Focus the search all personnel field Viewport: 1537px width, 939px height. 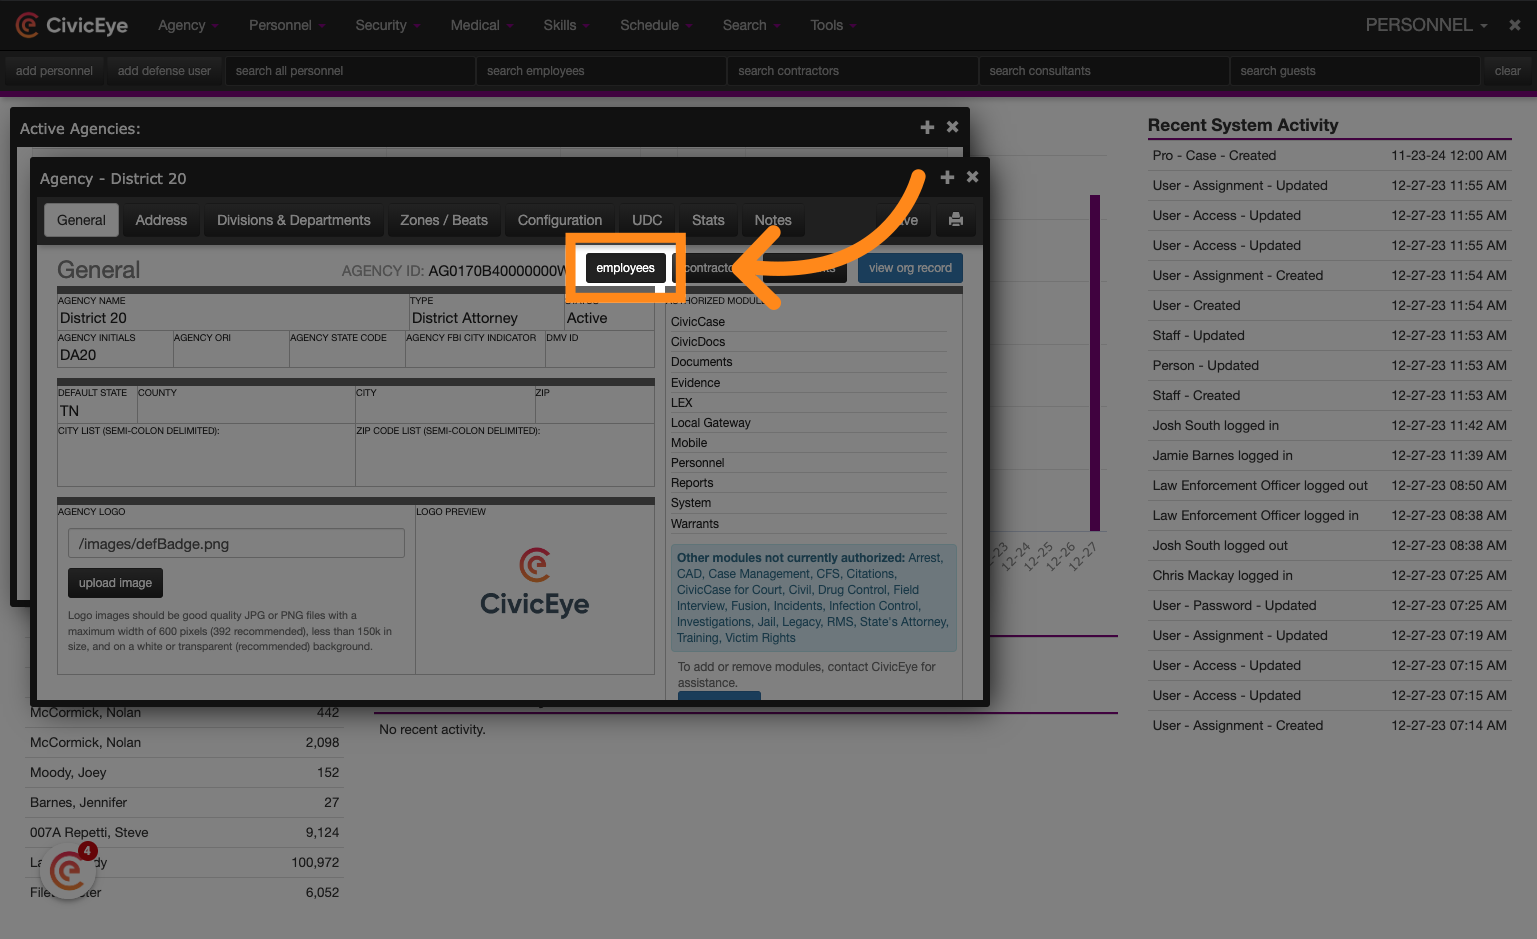(x=350, y=71)
